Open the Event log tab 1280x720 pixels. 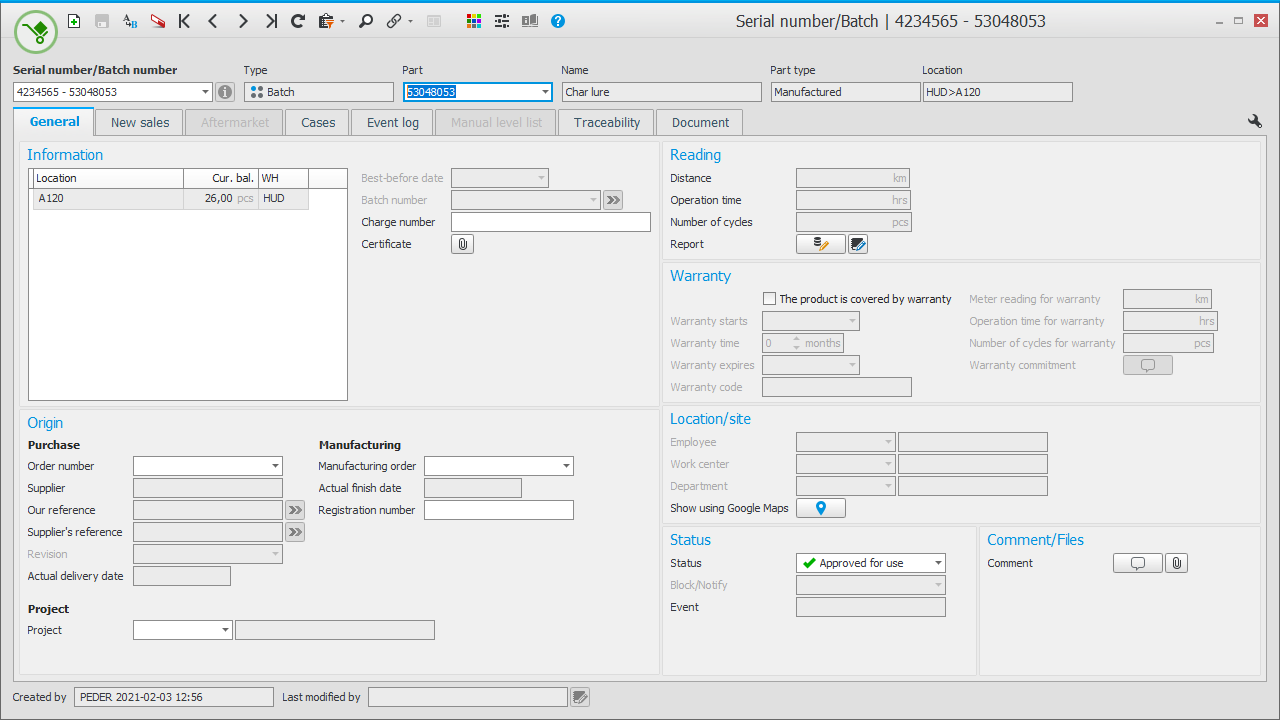coord(392,122)
